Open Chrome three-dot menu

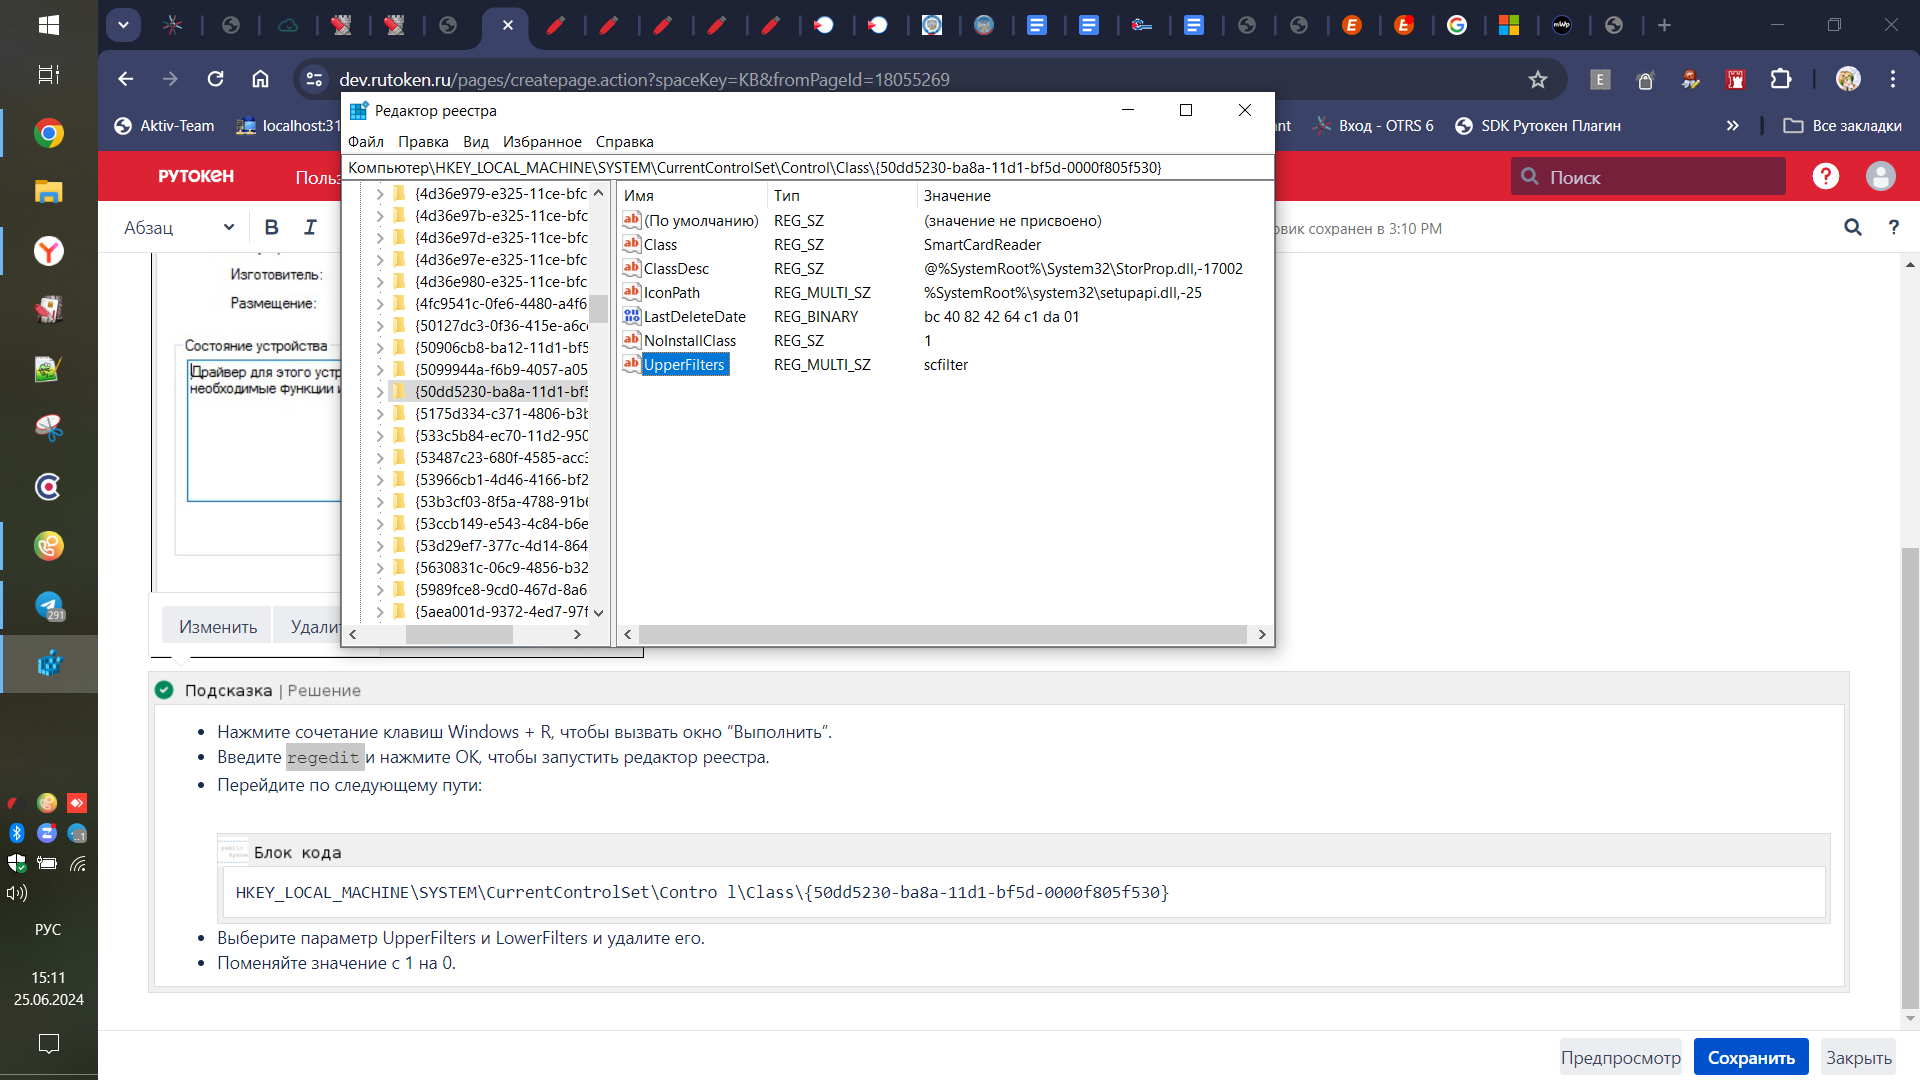1892,79
